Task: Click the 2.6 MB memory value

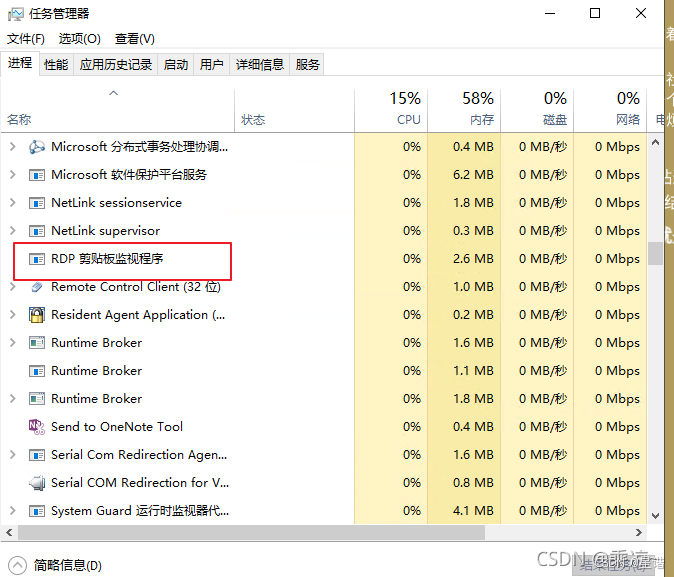Action: (x=473, y=259)
